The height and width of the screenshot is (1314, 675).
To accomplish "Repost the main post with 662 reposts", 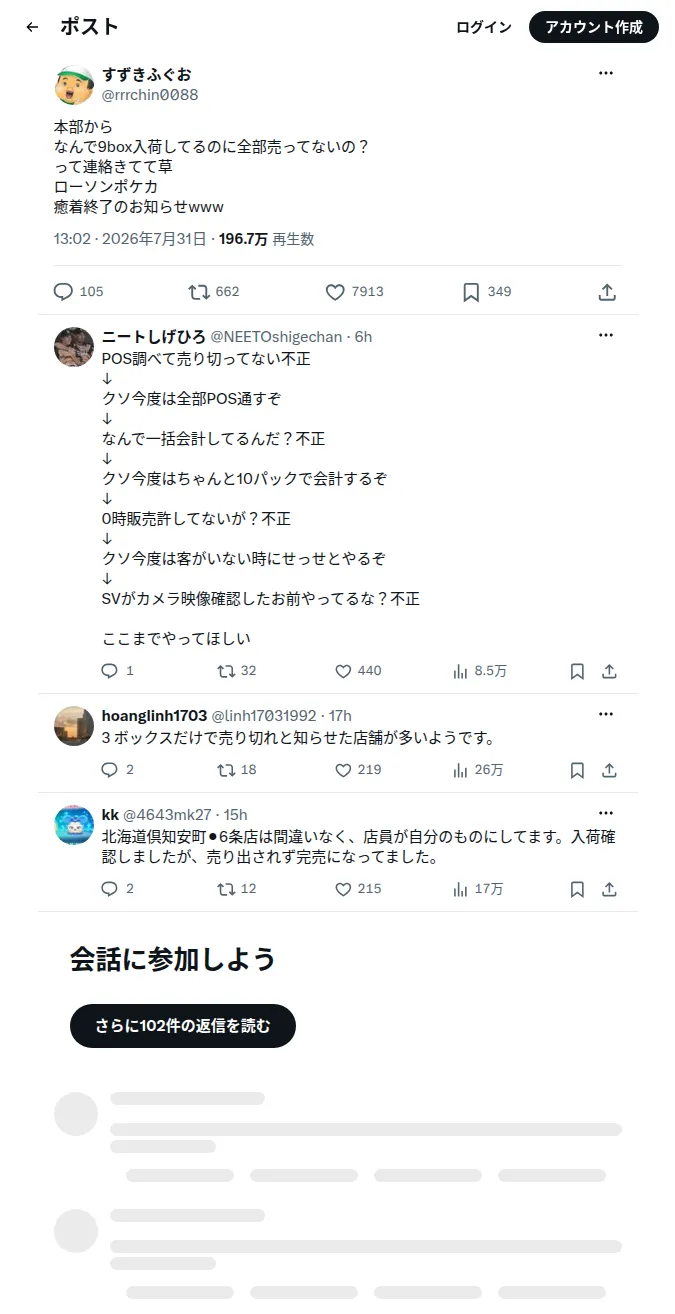I will click(x=214, y=291).
